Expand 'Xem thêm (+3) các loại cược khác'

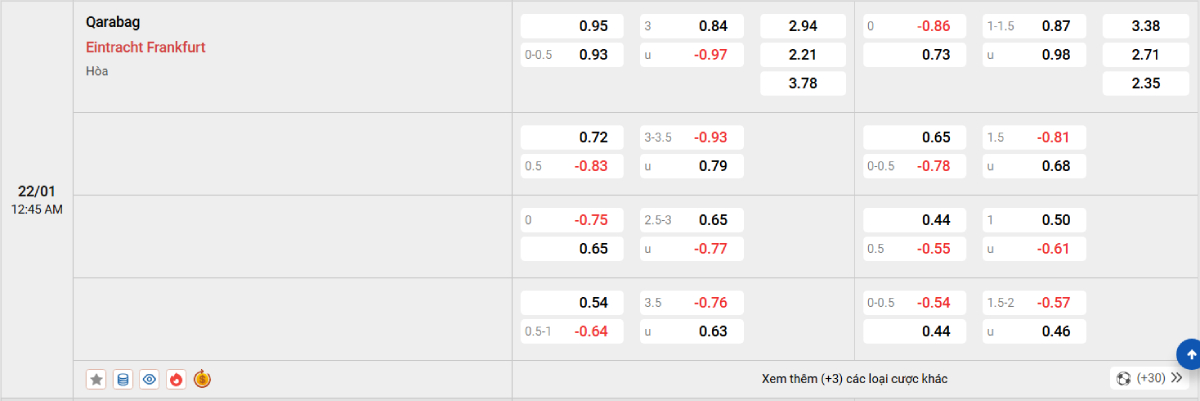click(x=854, y=378)
